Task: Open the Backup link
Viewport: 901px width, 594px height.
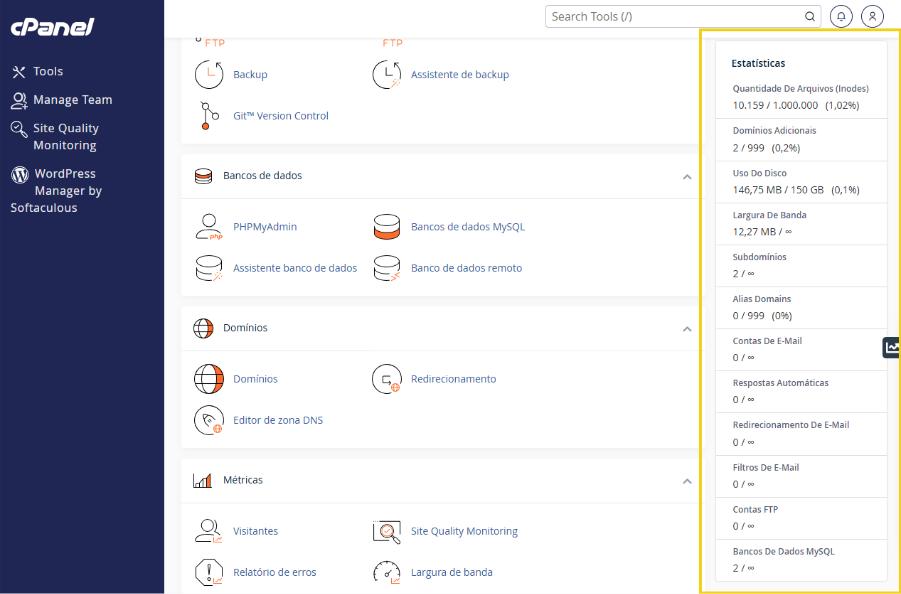Action: pos(250,74)
